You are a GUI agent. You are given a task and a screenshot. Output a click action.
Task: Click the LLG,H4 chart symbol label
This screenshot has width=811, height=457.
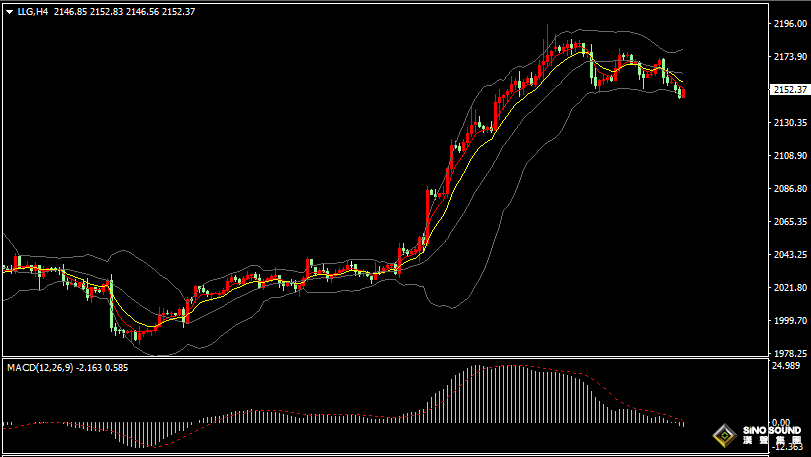point(32,12)
